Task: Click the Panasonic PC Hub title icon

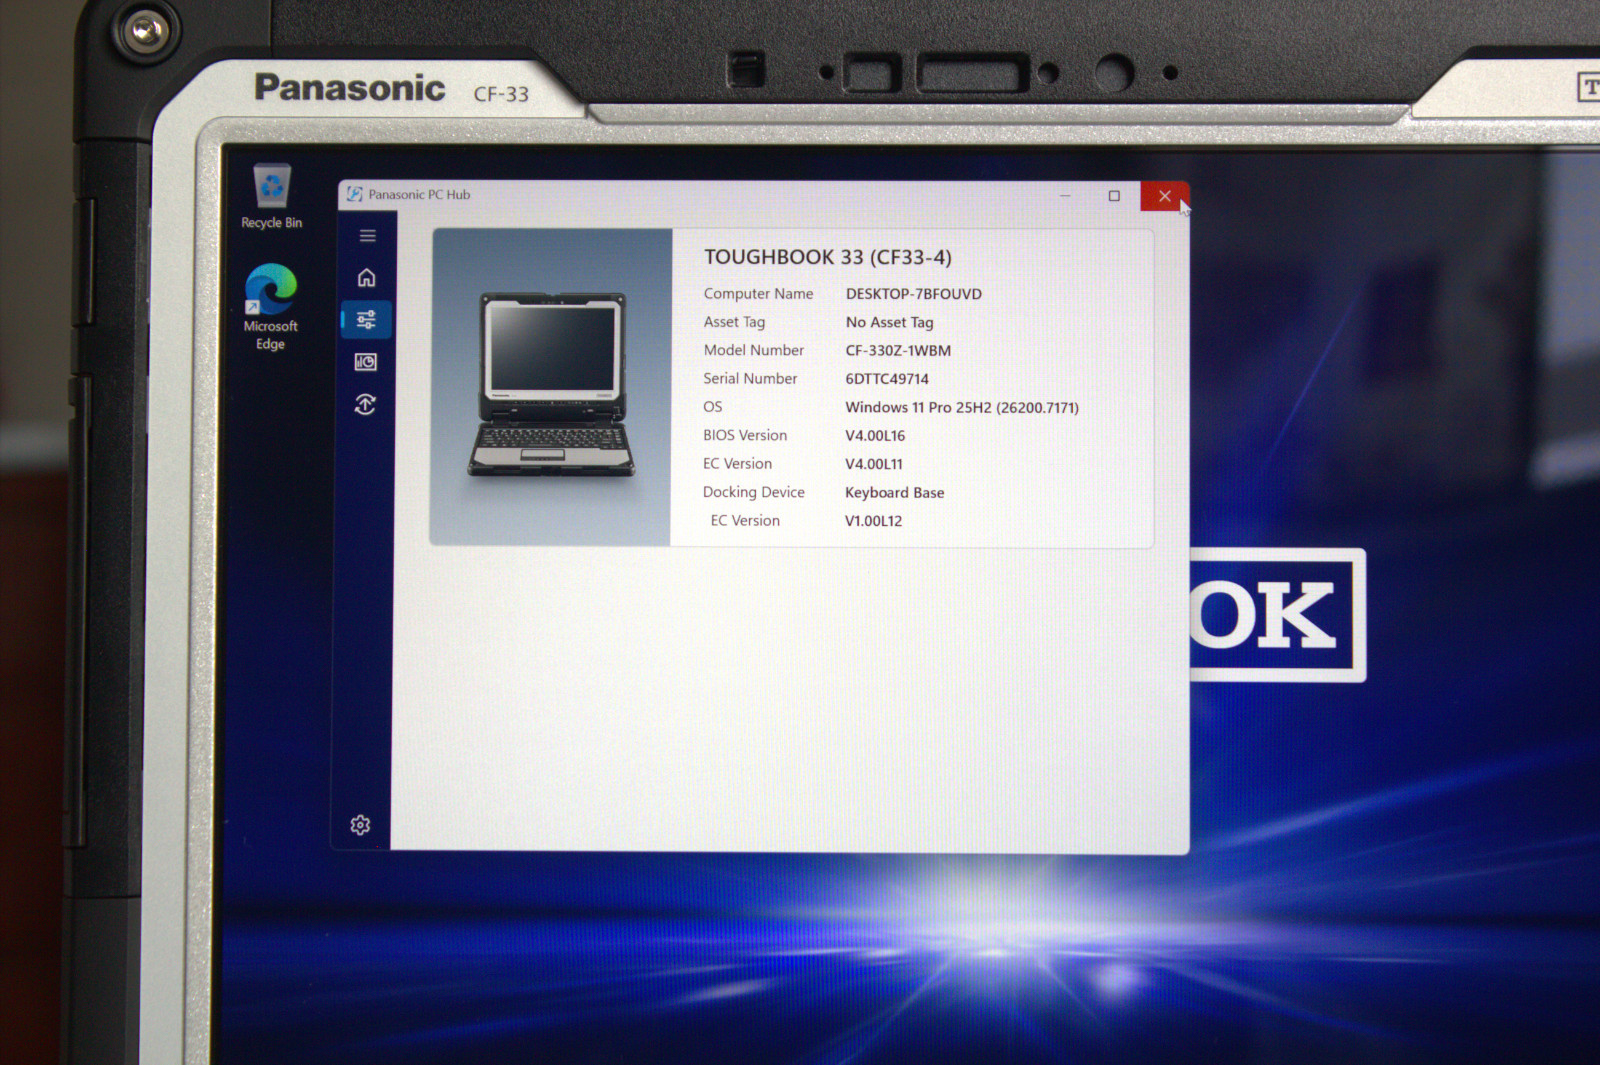Action: [354, 194]
